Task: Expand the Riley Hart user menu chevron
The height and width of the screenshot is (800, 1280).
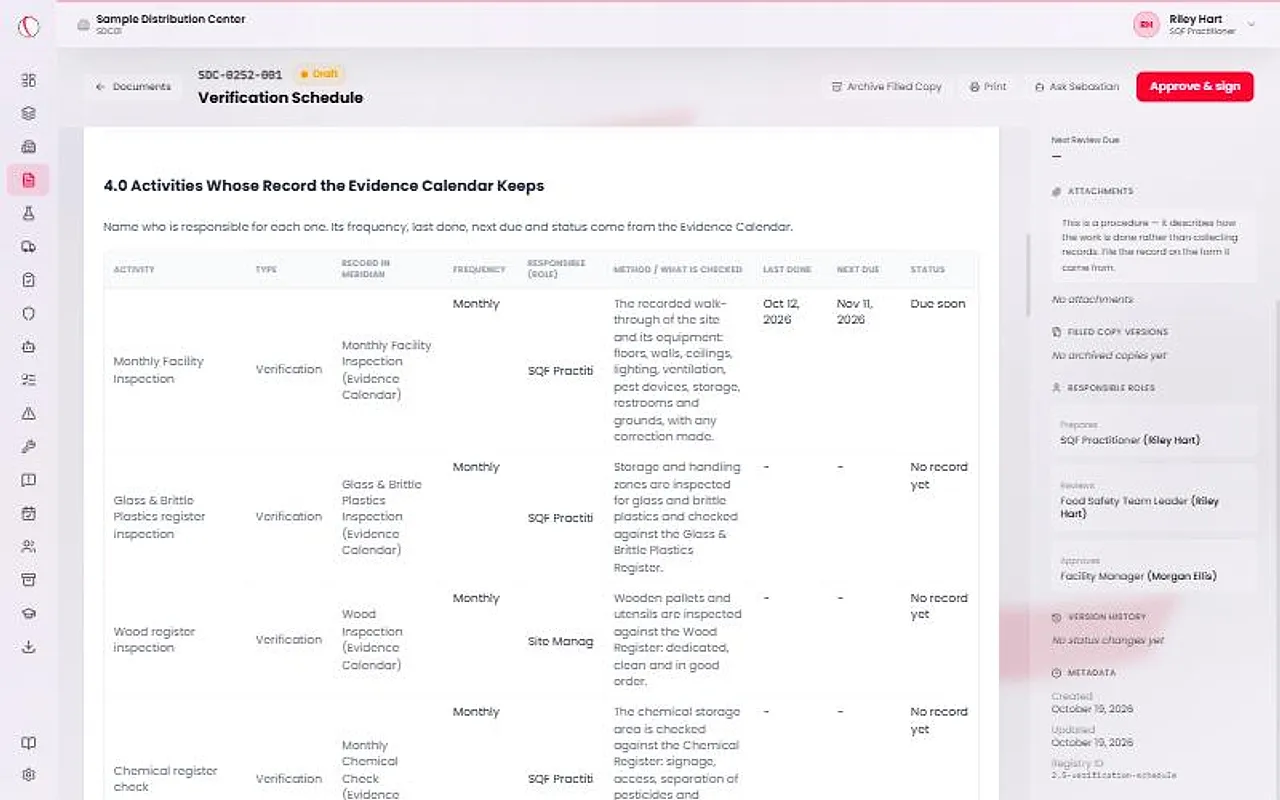Action: tap(1251, 24)
